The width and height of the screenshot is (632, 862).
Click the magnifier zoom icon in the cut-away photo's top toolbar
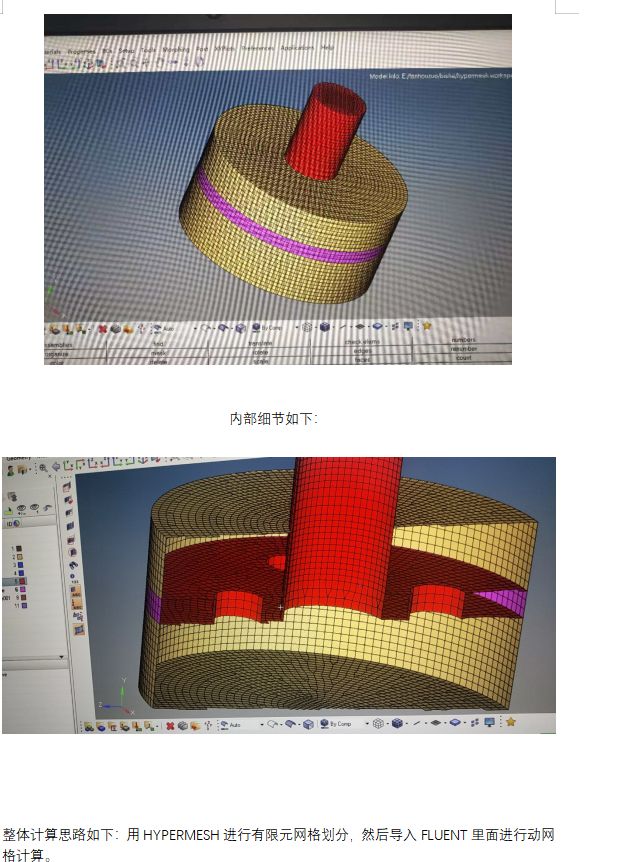click(x=43, y=468)
